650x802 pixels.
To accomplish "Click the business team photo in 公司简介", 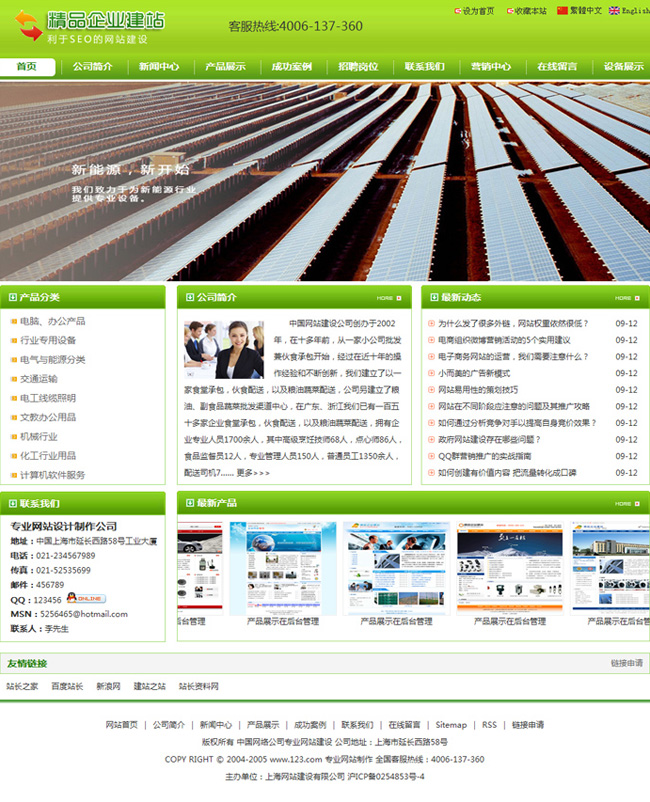I will pos(224,349).
